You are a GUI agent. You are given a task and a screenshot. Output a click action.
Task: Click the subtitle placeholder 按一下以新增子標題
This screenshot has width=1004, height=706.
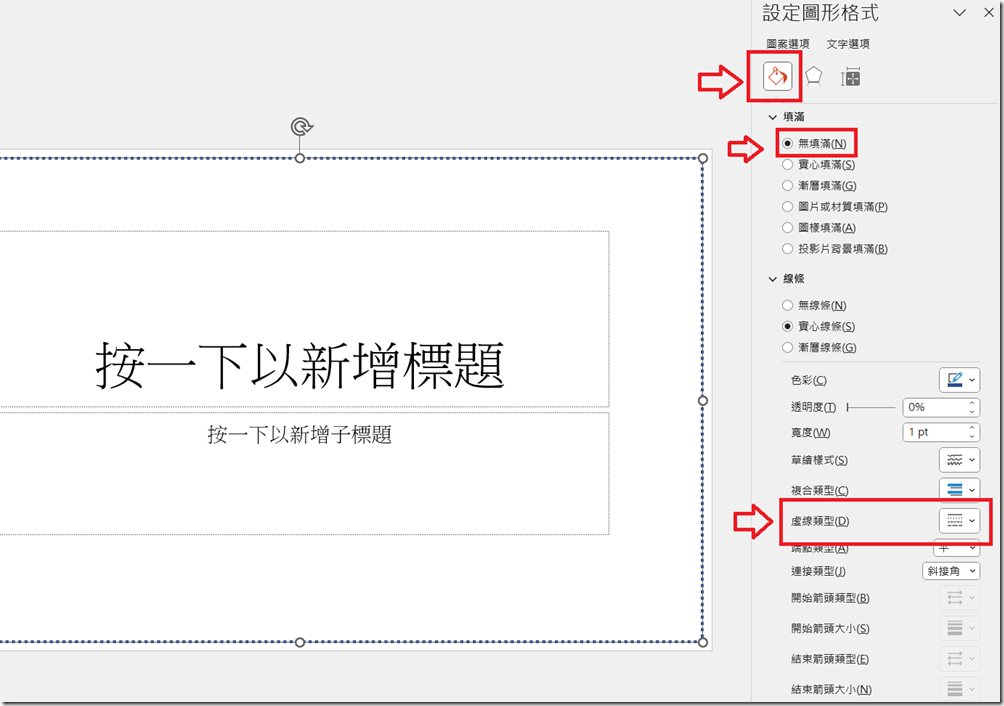tap(300, 435)
